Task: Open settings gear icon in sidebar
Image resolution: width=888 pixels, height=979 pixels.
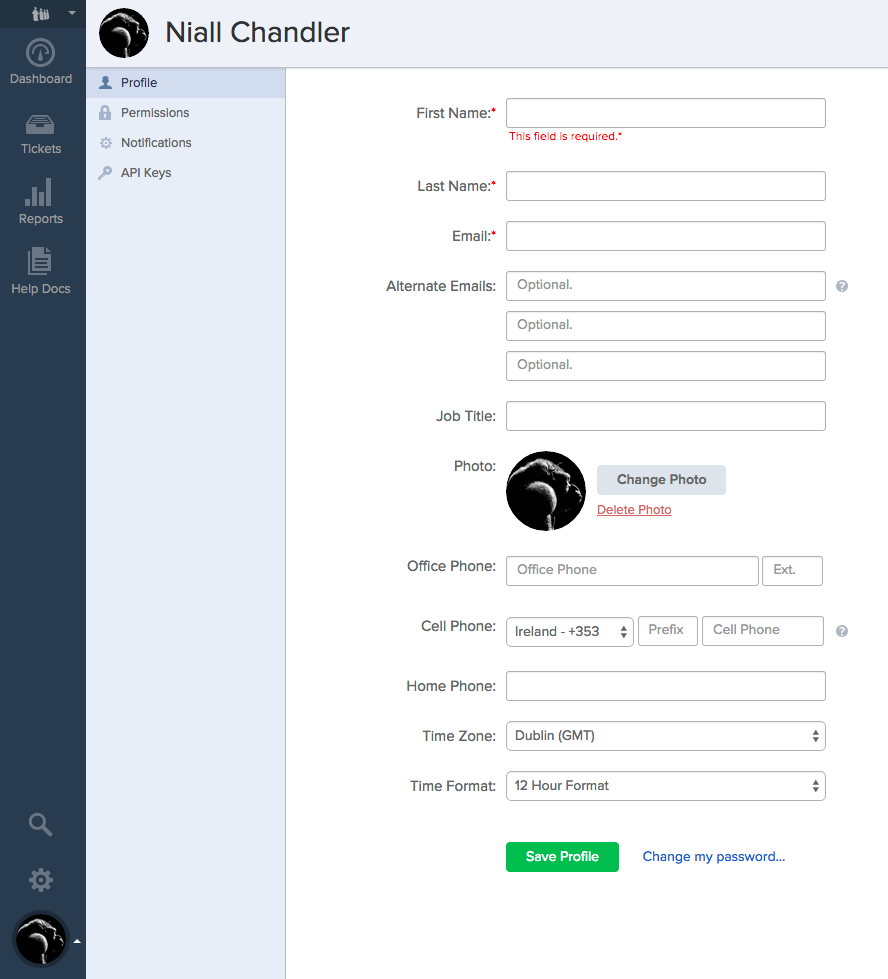Action: [x=41, y=880]
